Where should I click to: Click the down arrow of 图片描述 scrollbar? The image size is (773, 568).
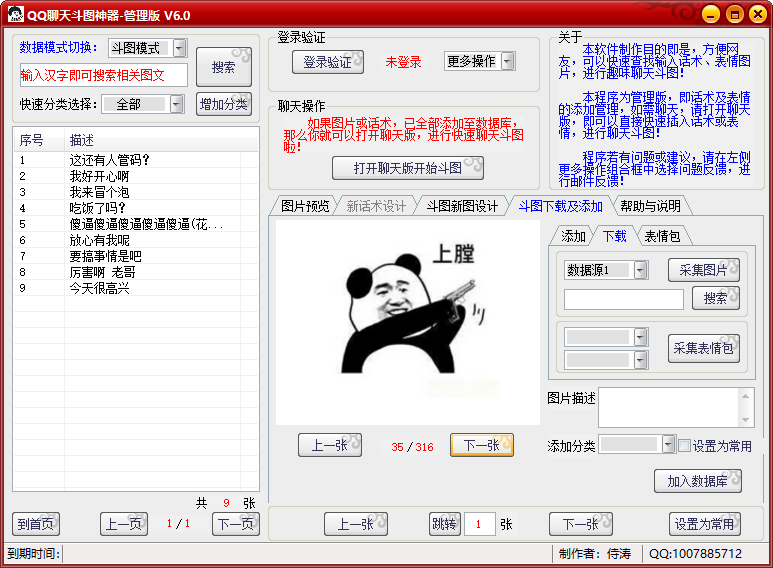point(745,420)
